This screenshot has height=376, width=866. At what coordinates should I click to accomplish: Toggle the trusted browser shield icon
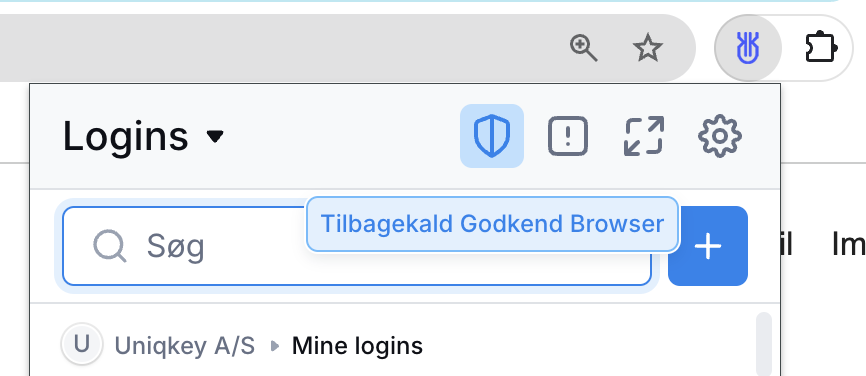click(492, 136)
